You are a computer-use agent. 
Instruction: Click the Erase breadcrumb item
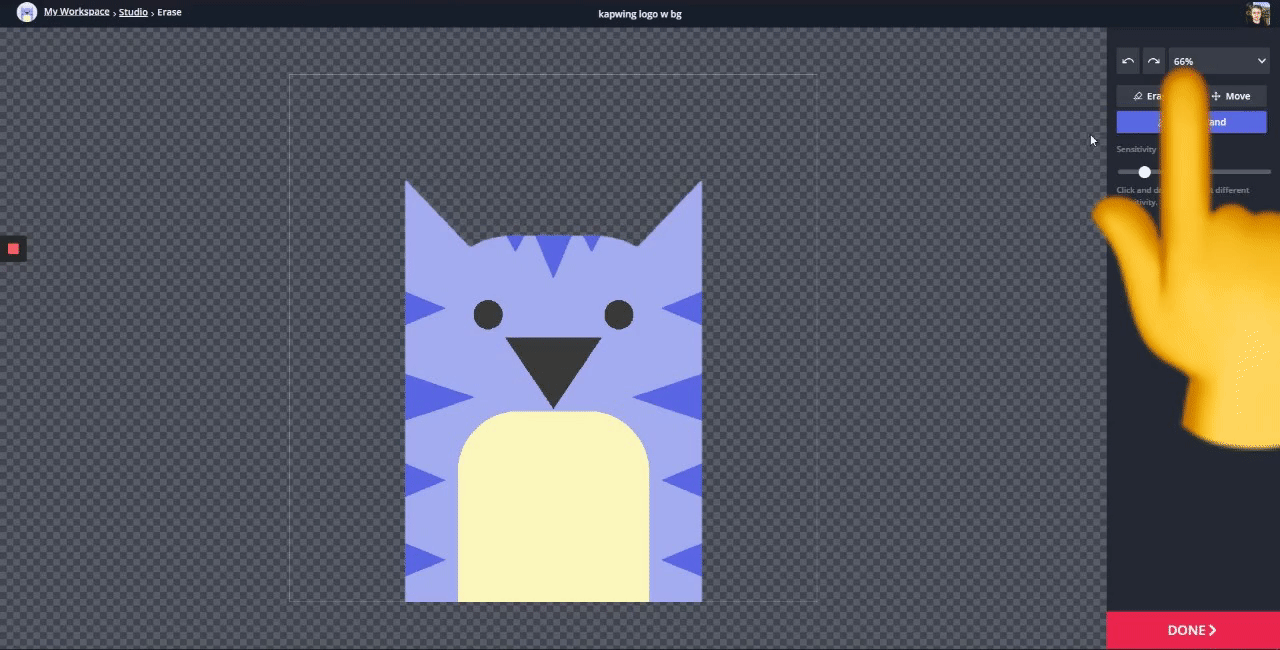[x=169, y=12]
